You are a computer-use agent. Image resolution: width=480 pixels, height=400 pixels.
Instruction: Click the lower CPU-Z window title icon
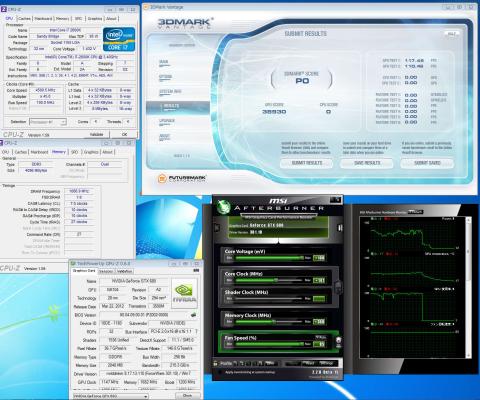[x=2, y=143]
